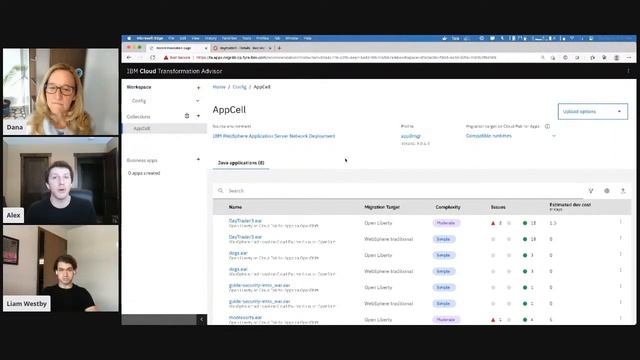Open the Favorites menu
This screenshot has width=640, height=360.
pos(229,38)
